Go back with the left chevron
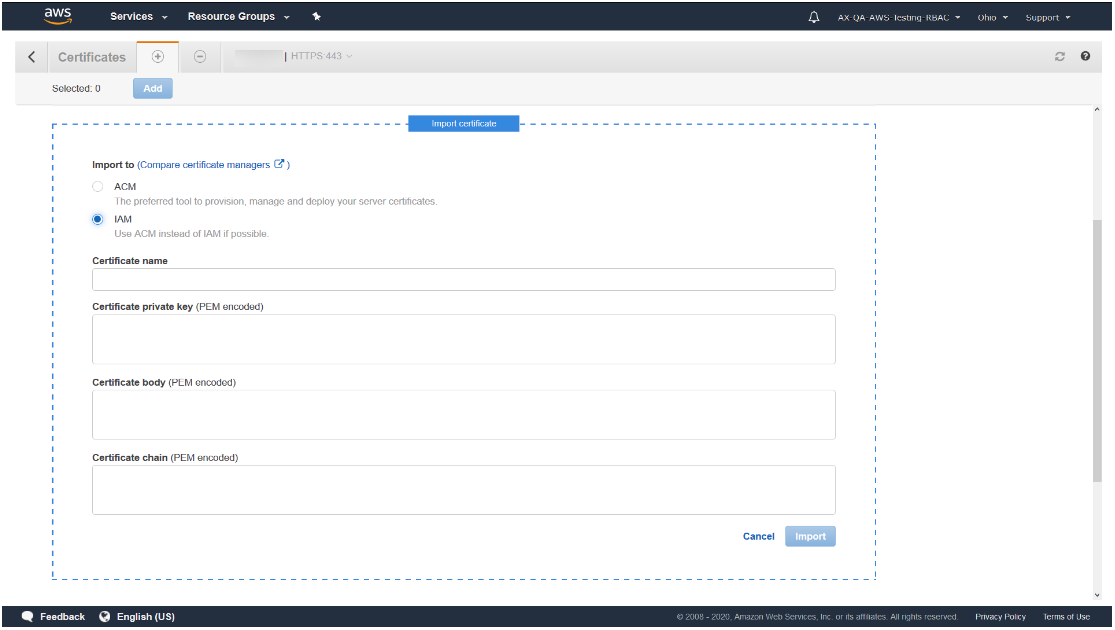The height and width of the screenshot is (630, 1115). tap(31, 57)
